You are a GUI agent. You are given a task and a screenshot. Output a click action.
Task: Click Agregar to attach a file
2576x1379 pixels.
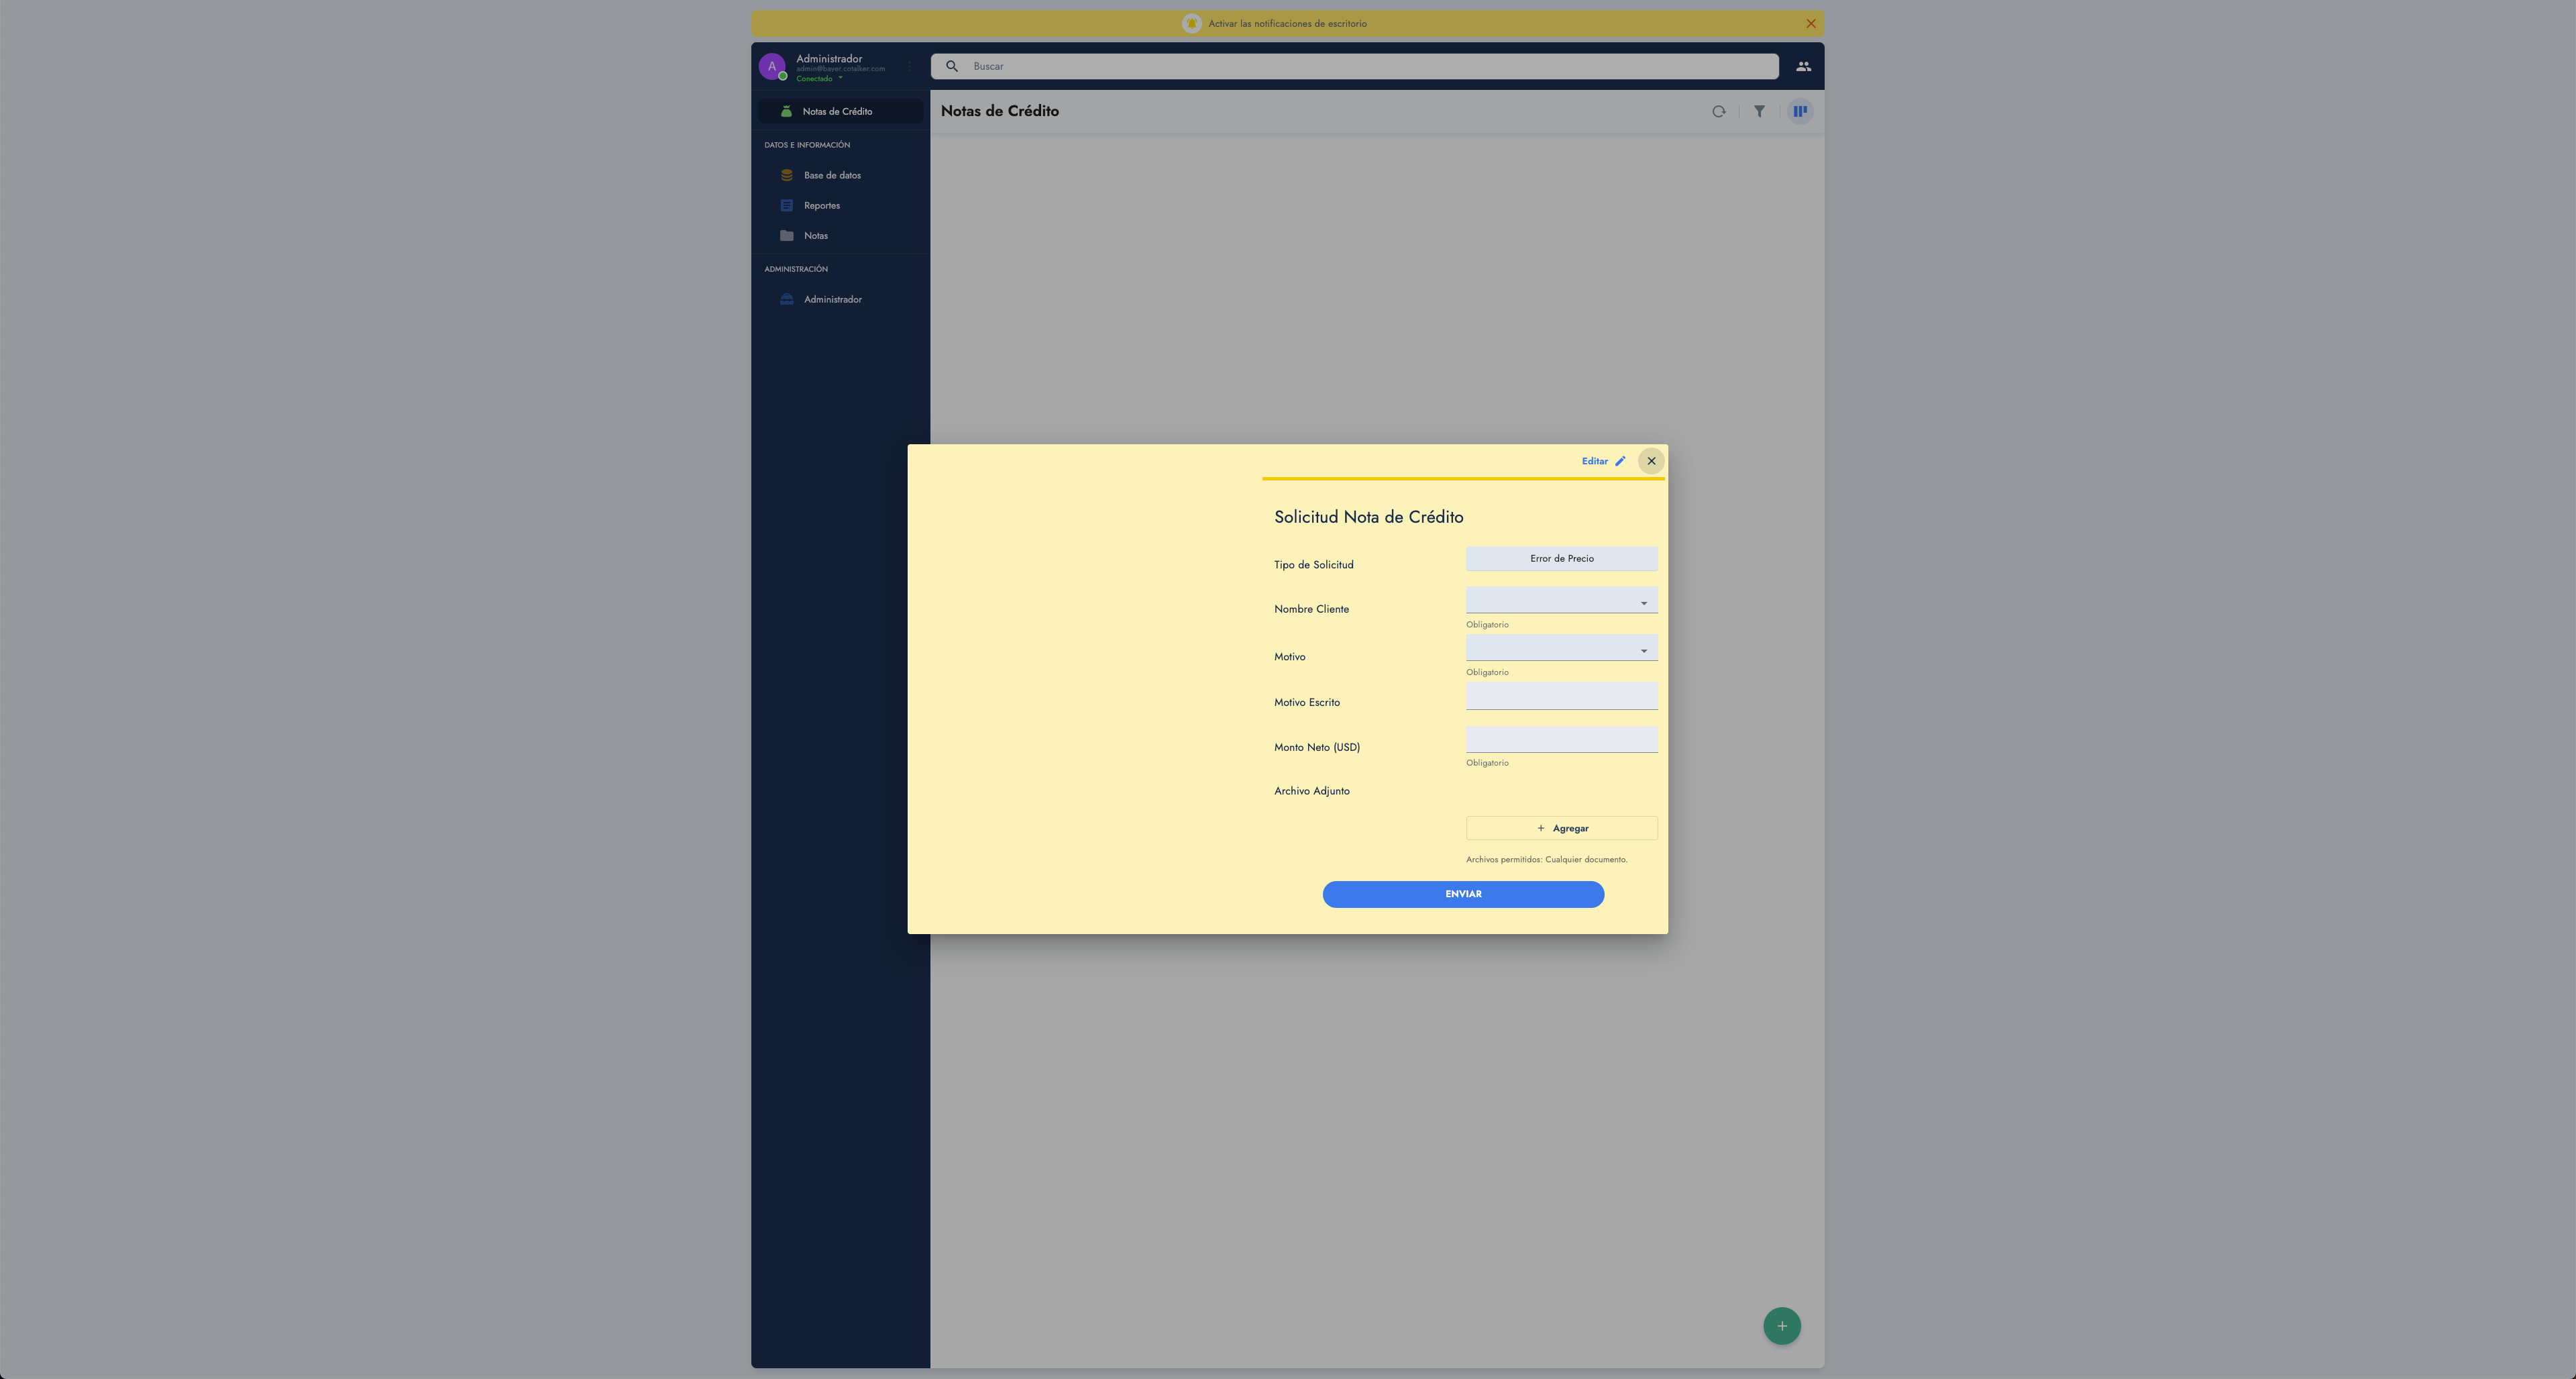[x=1561, y=828]
